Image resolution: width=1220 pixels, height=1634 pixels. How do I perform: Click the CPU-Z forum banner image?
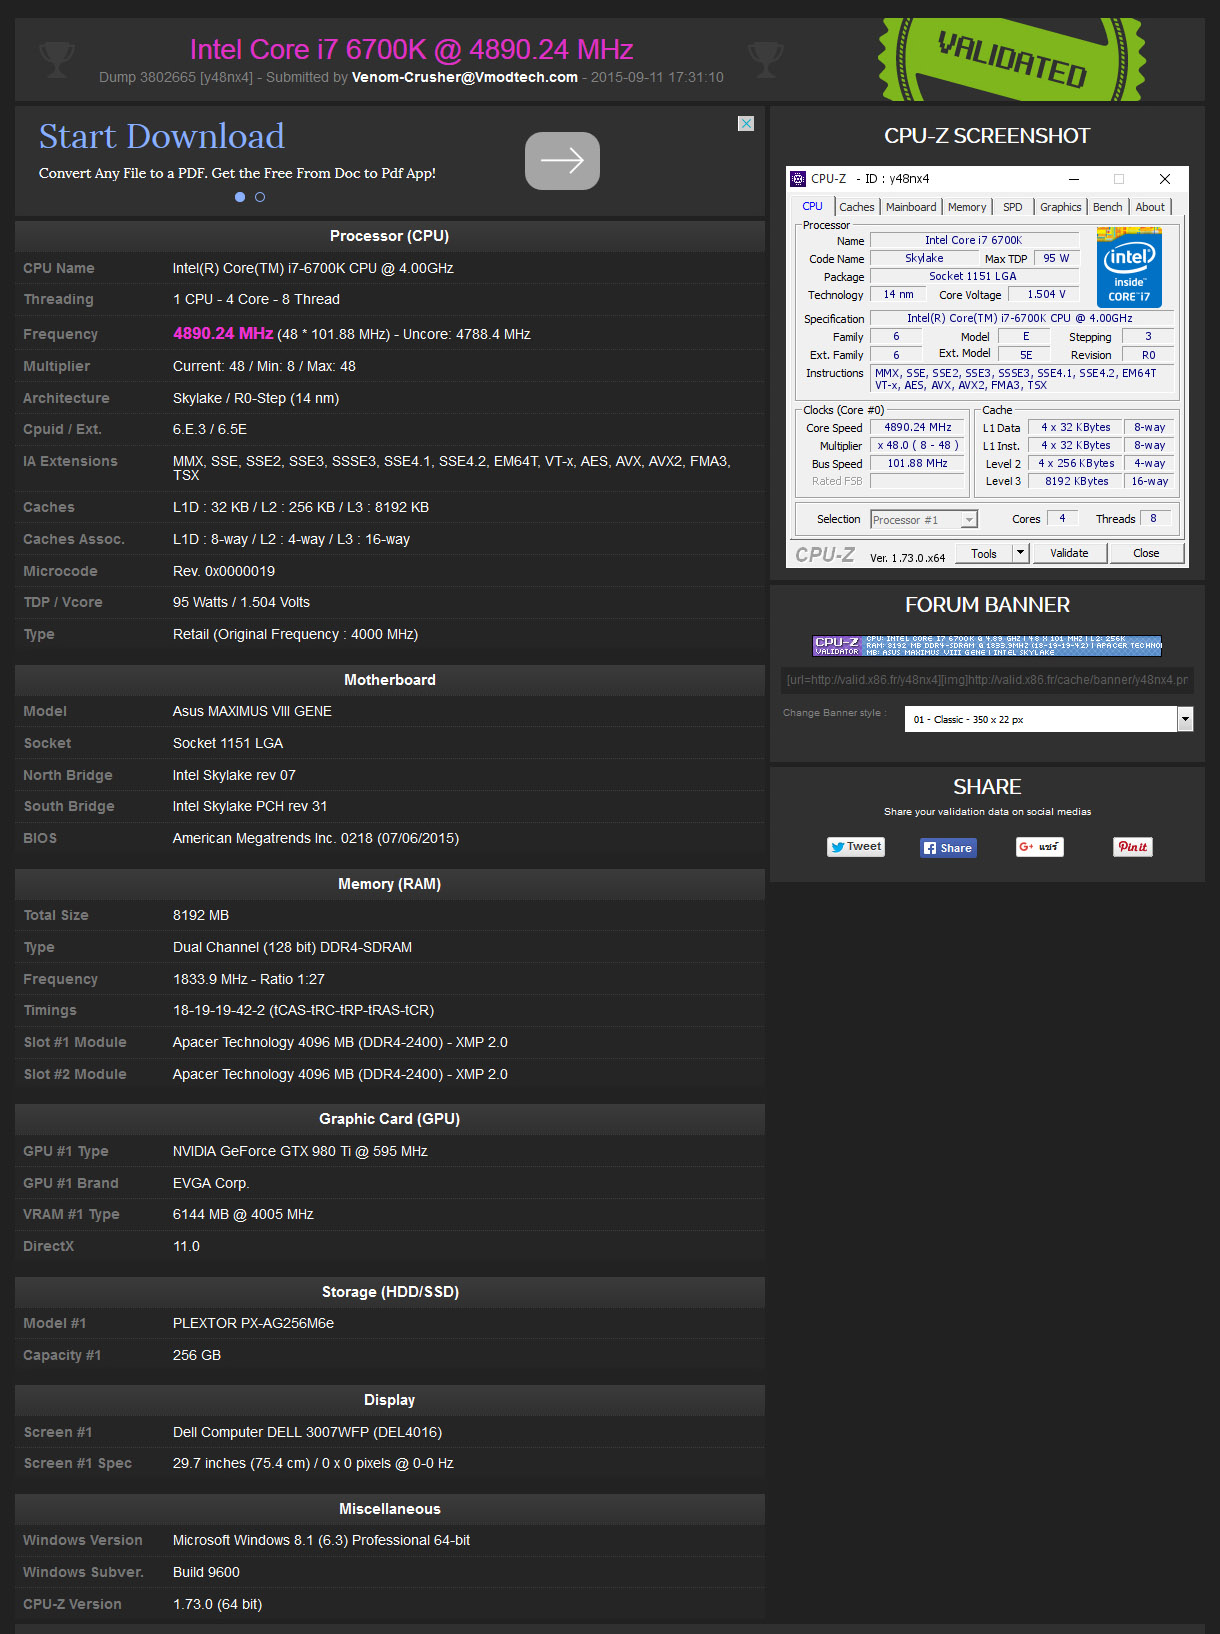point(987,645)
